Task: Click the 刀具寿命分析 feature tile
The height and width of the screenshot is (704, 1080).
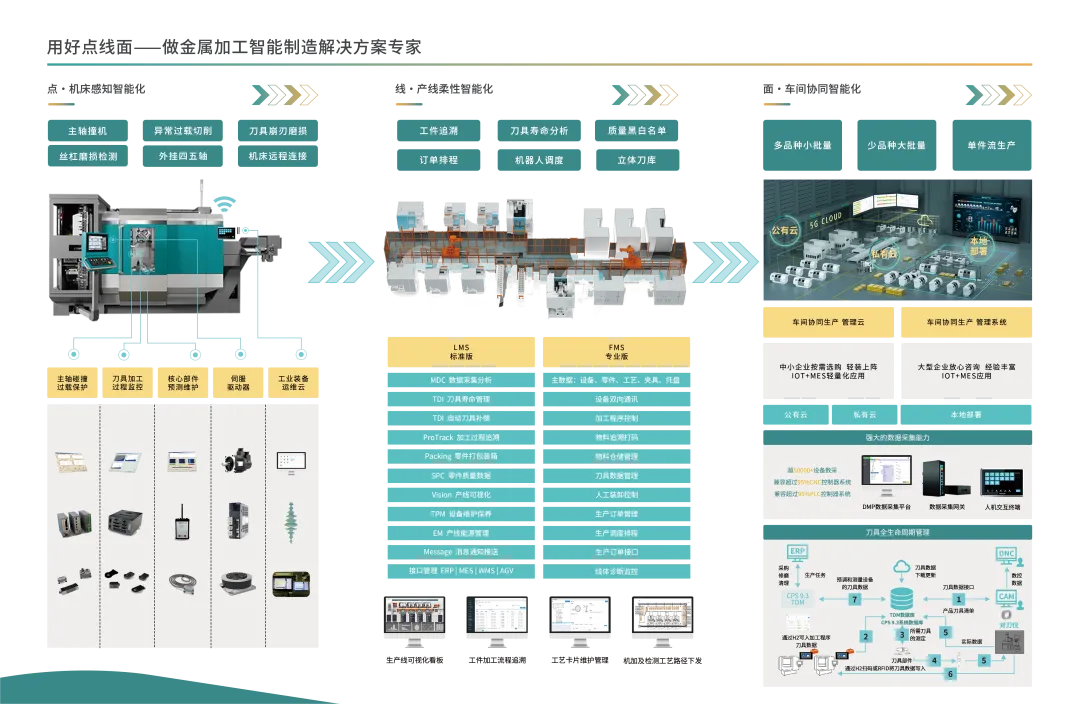Action: click(x=539, y=131)
